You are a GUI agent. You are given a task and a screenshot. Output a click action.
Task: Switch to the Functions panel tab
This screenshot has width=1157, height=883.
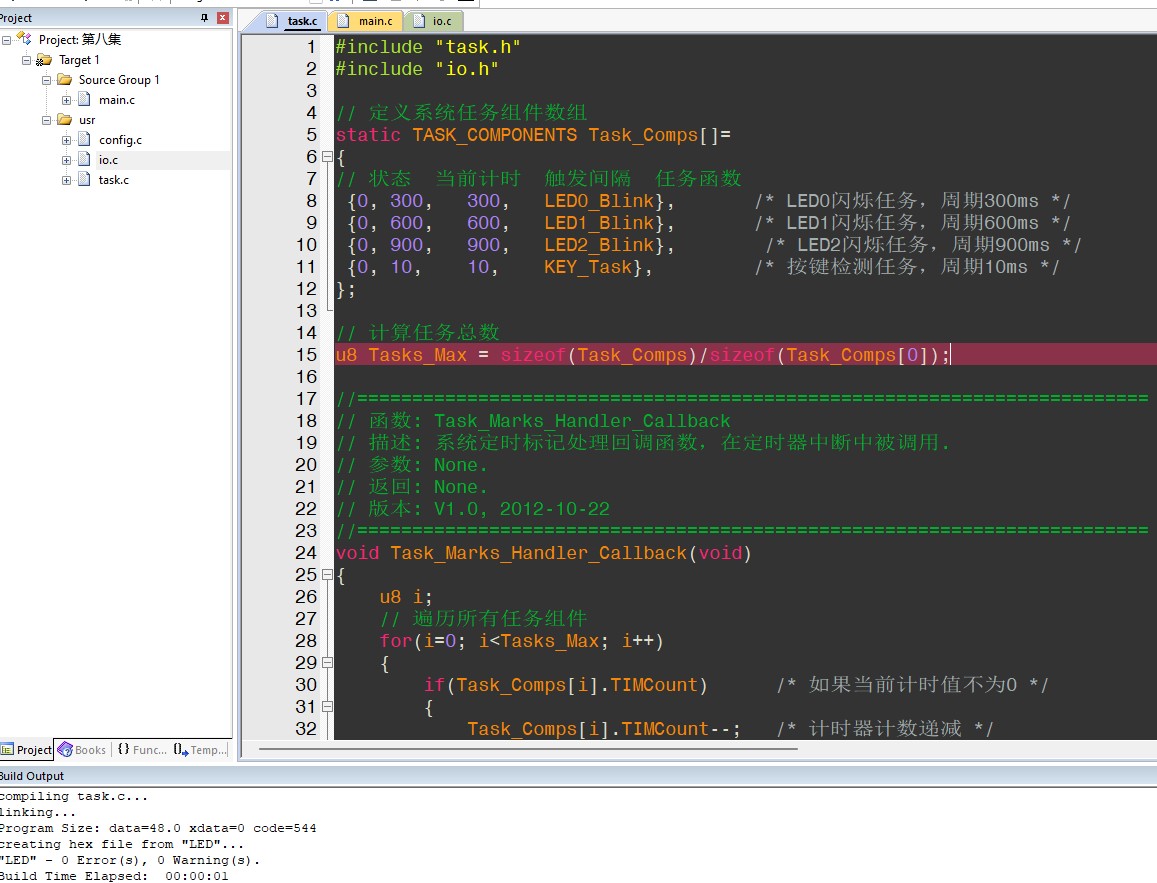[x=142, y=750]
